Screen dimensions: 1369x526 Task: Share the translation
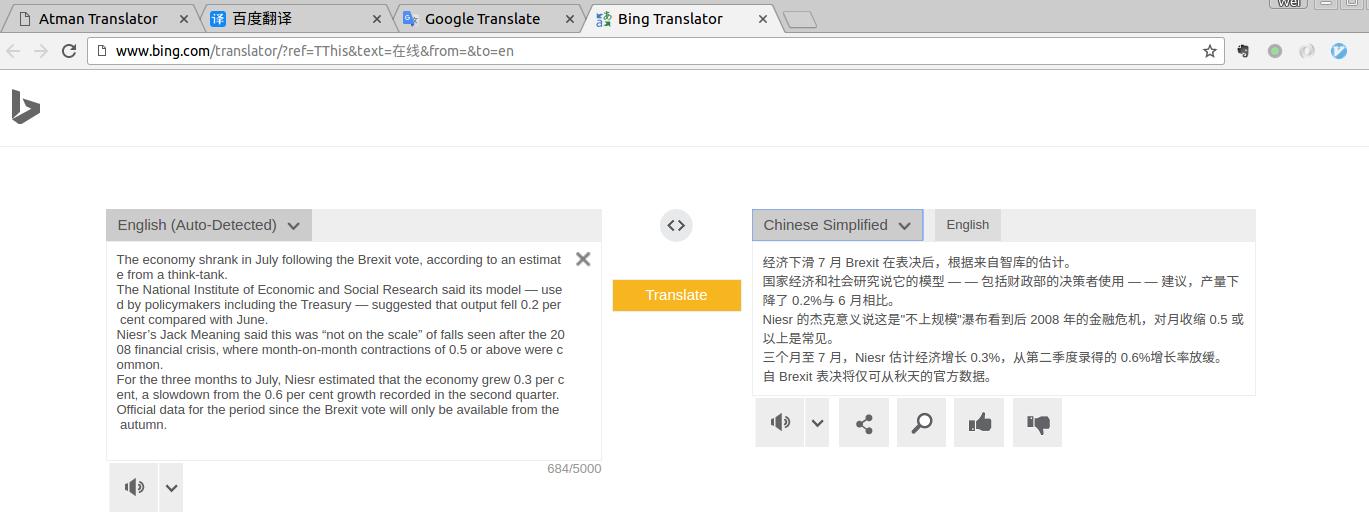(864, 423)
